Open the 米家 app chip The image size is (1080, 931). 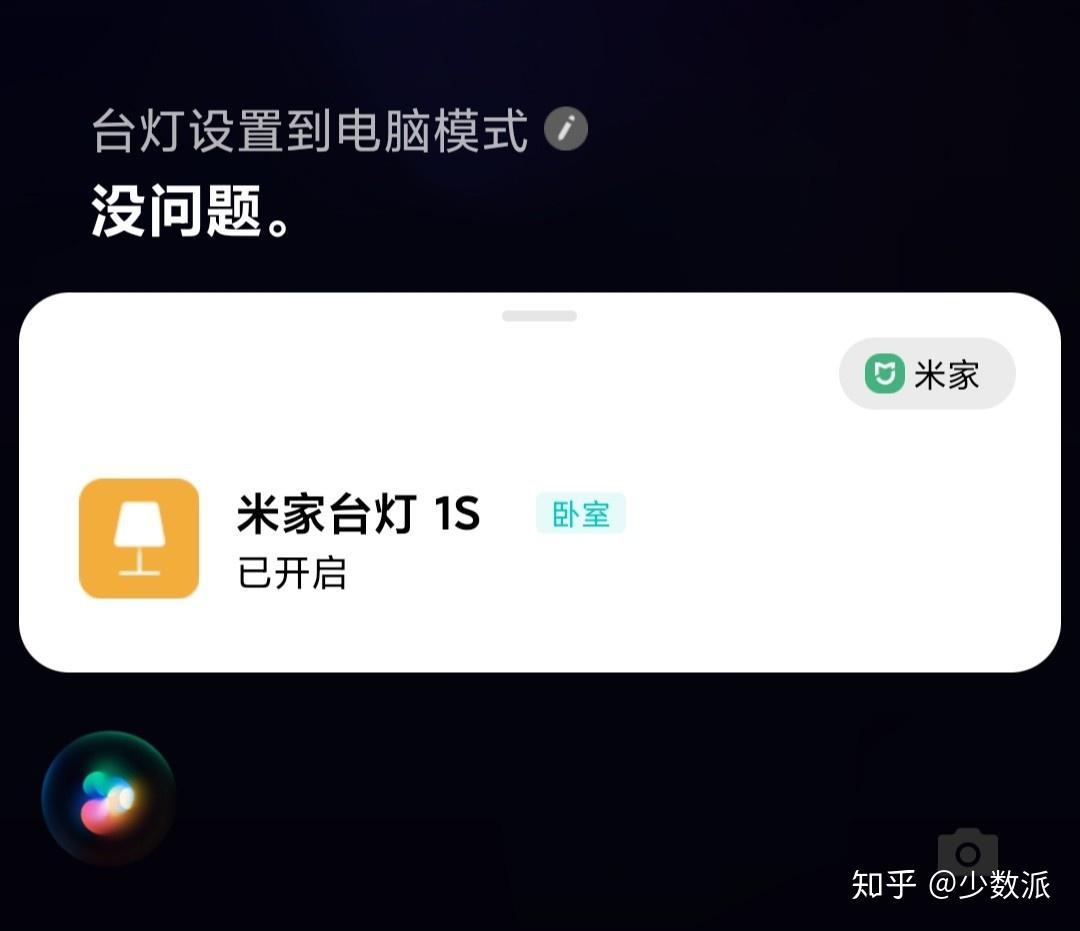[927, 374]
